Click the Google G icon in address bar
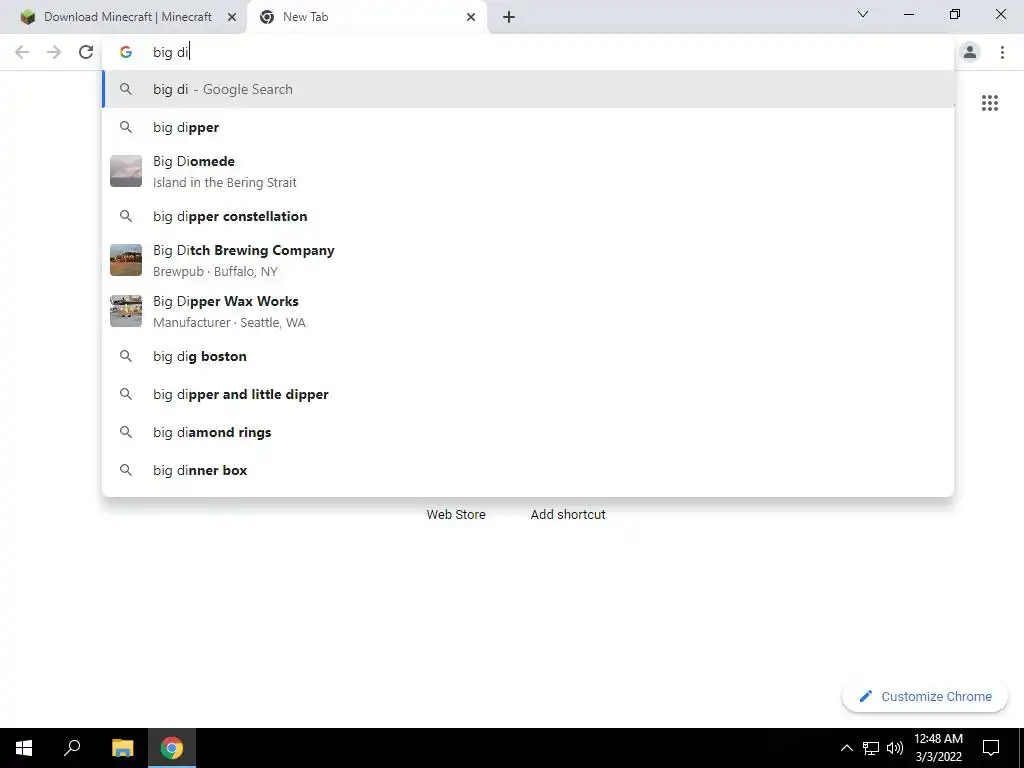This screenshot has height=768, width=1024. [x=126, y=52]
